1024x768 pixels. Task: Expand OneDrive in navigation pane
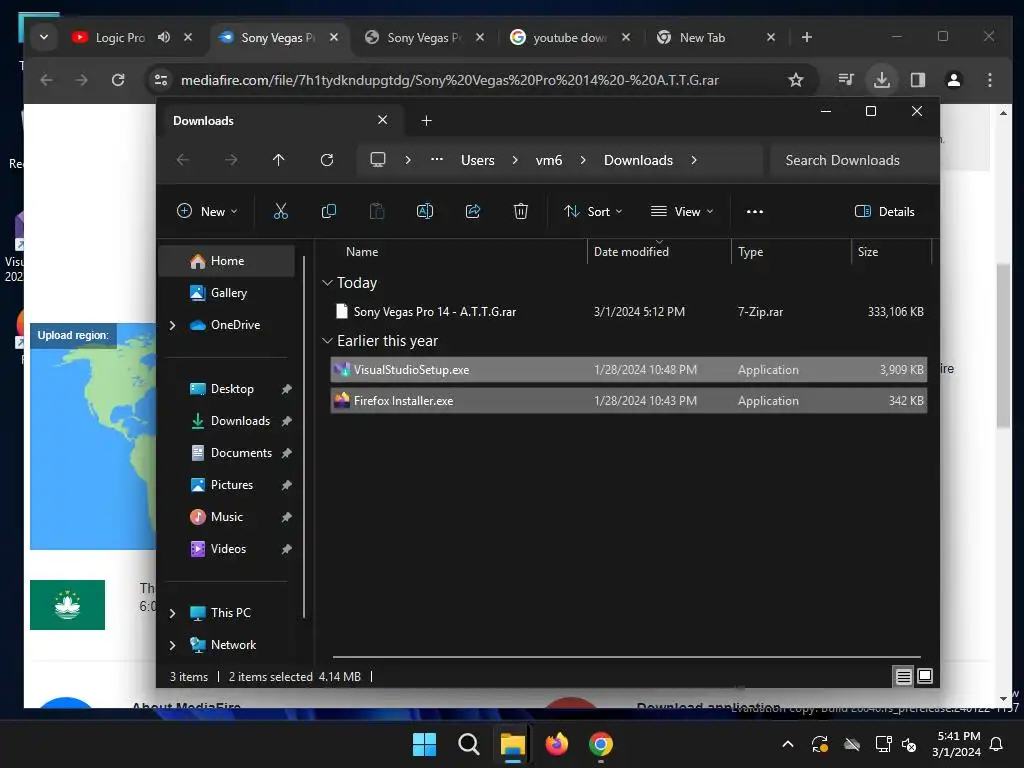[172, 325]
